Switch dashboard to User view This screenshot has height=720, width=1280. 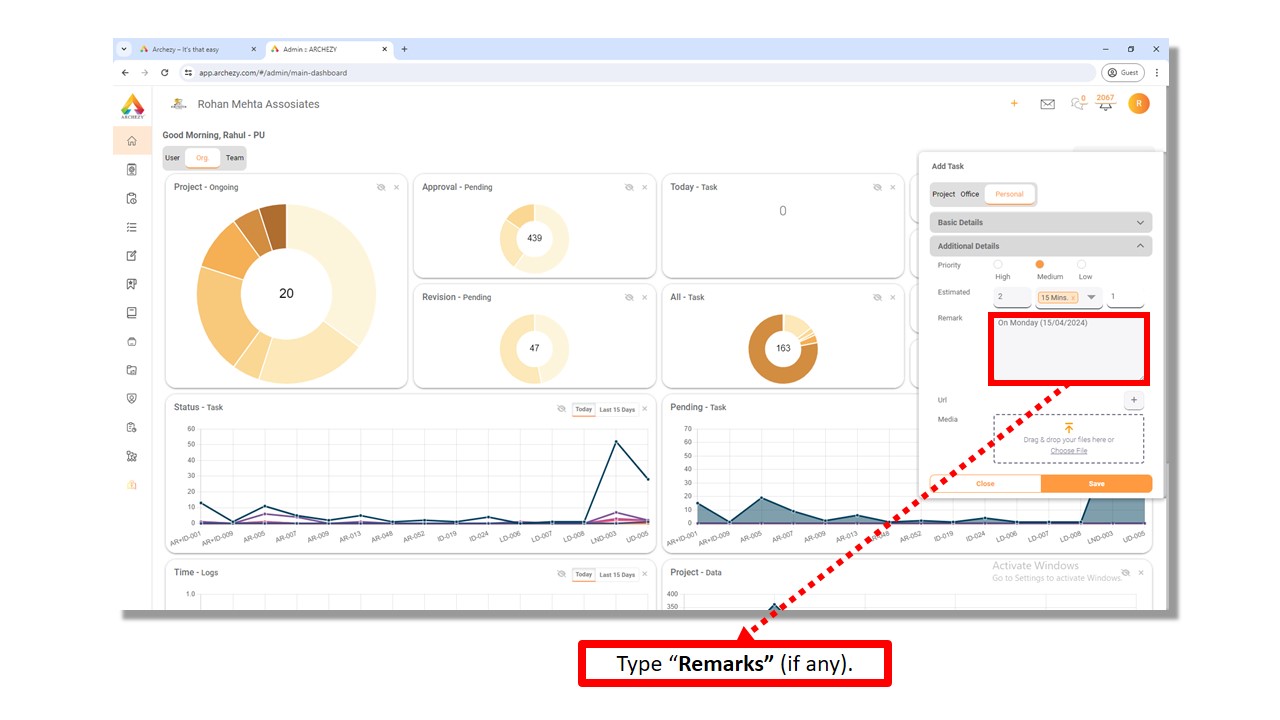coord(172,158)
